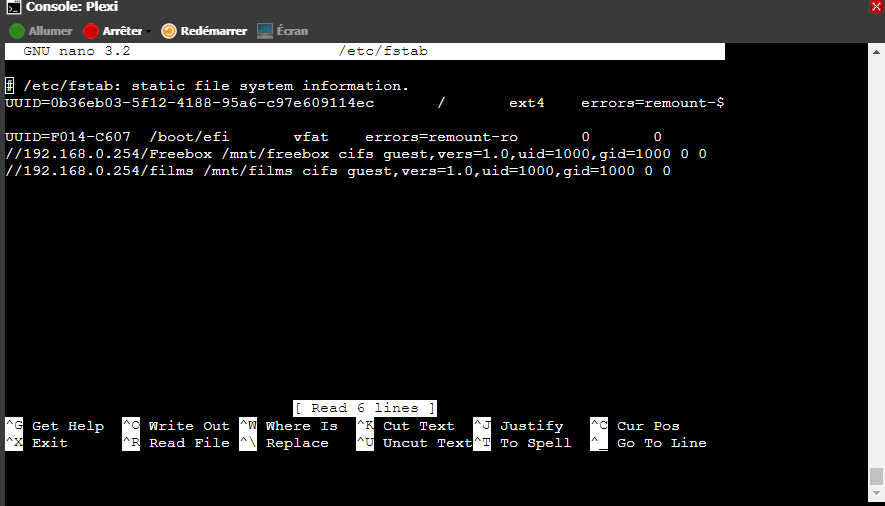This screenshot has width=885, height=506.
Task: Click the Console: Plexi window title
Action: 72,7
